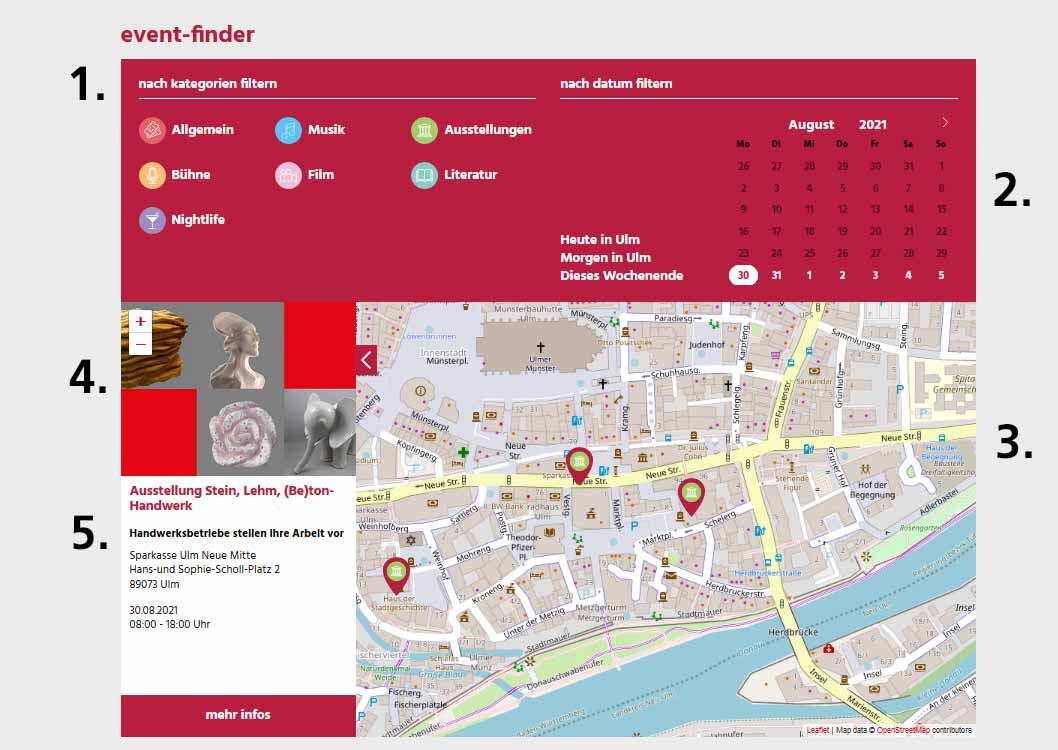The height and width of the screenshot is (750, 1058).
Task: Click the museum marker near Haus der Stadtgeschichte
Action: pos(396,574)
